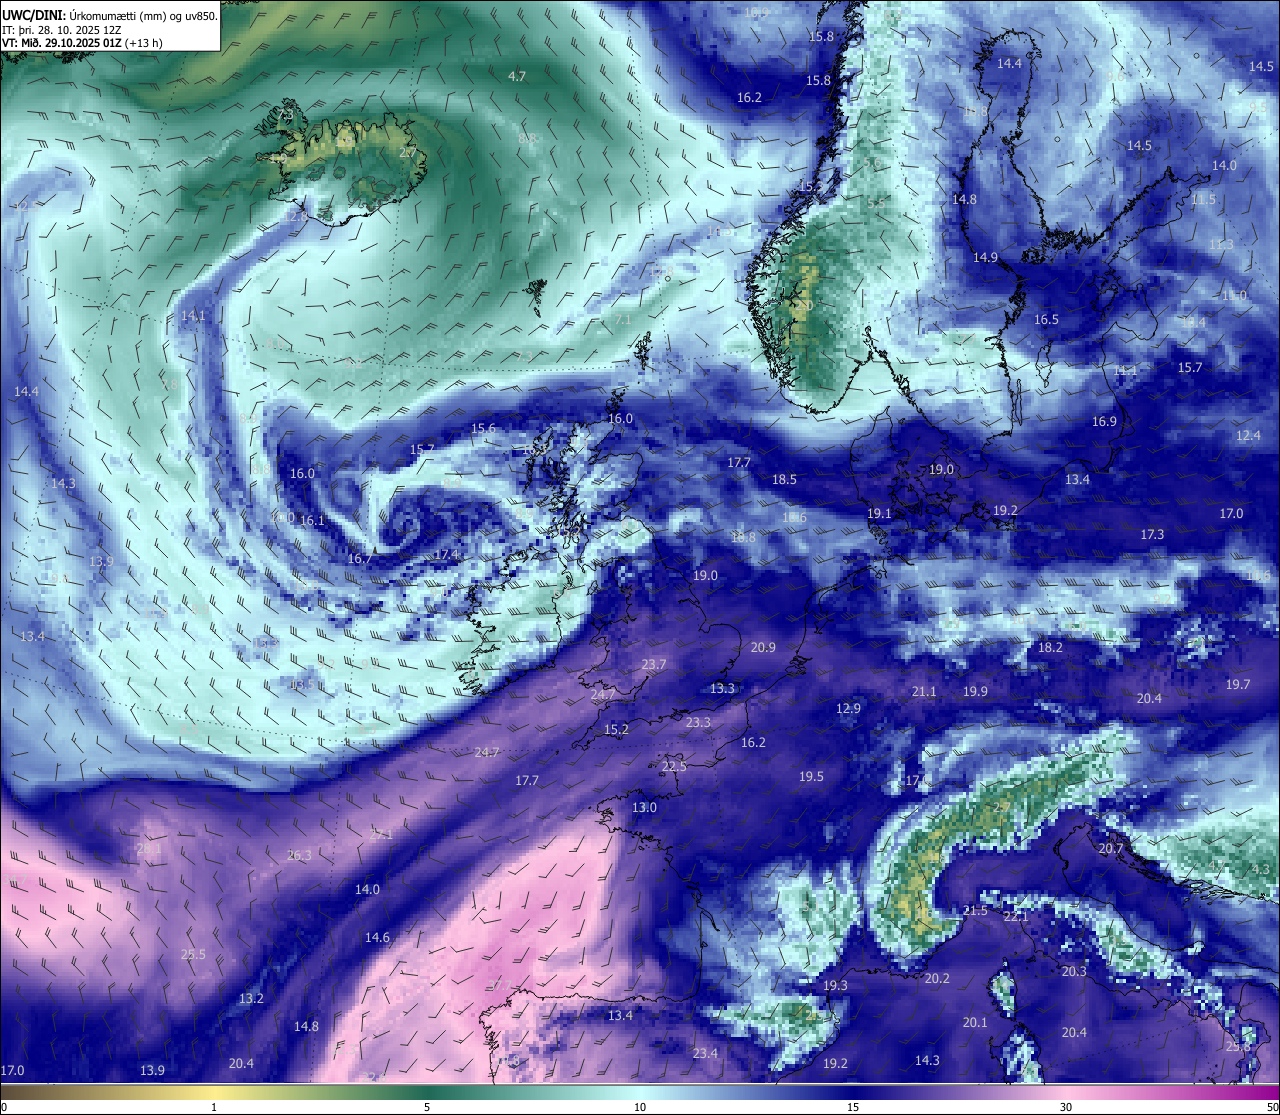The image size is (1280, 1115).
Task: Click the 12.9 value label
Action: (x=848, y=709)
